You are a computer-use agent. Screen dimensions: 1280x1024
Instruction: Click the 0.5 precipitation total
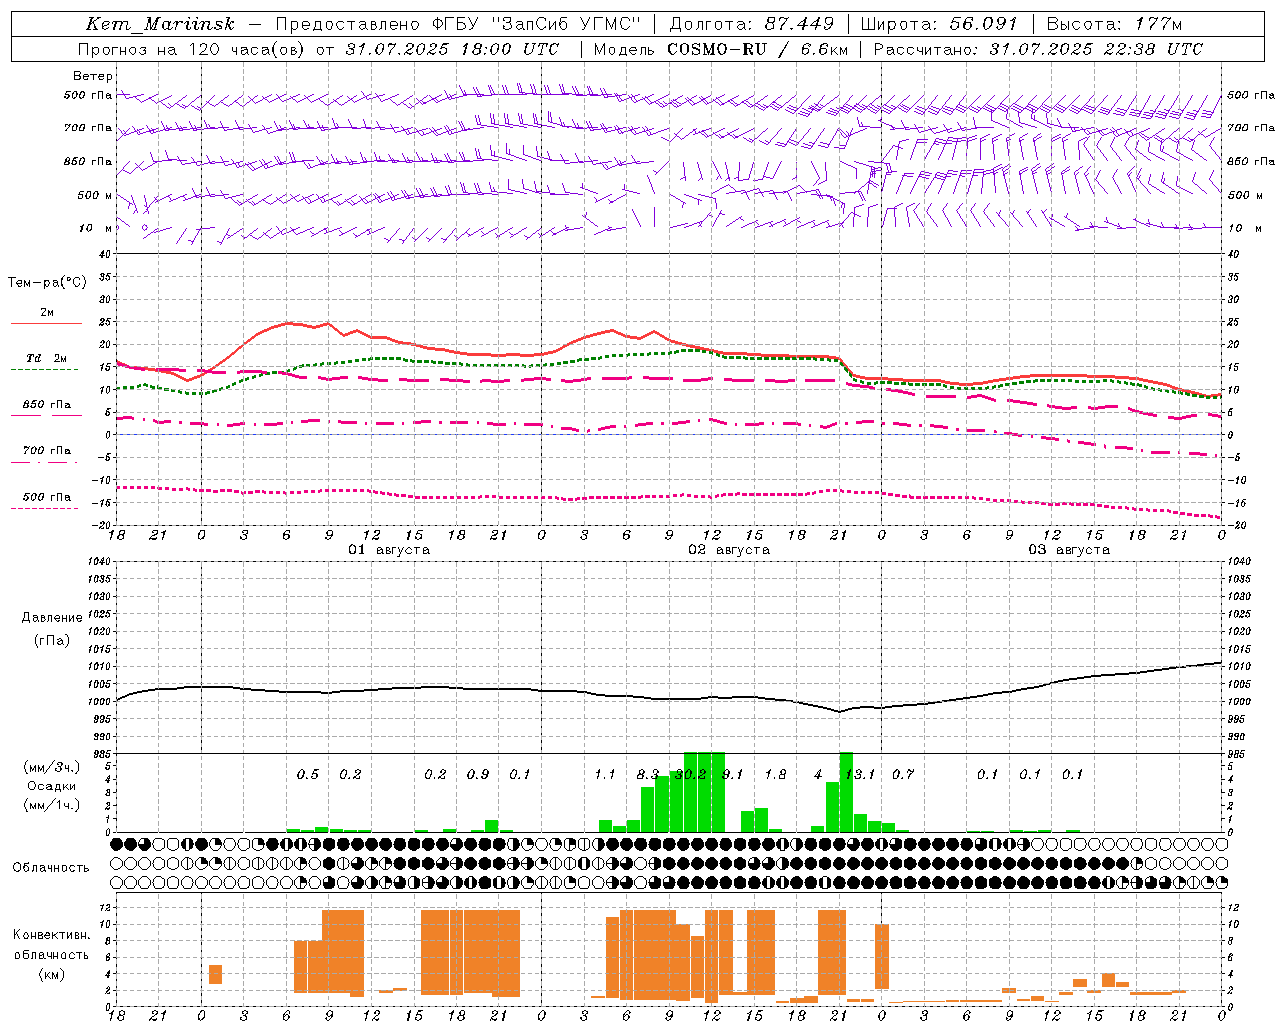click(x=308, y=775)
